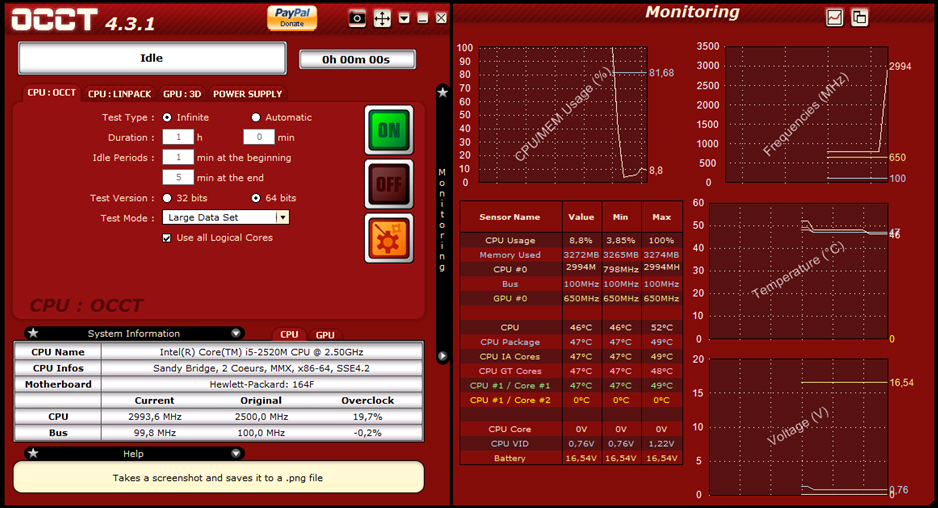Click CPU Usage sensor row name
Image resolution: width=938 pixels, height=508 pixels.
510,241
